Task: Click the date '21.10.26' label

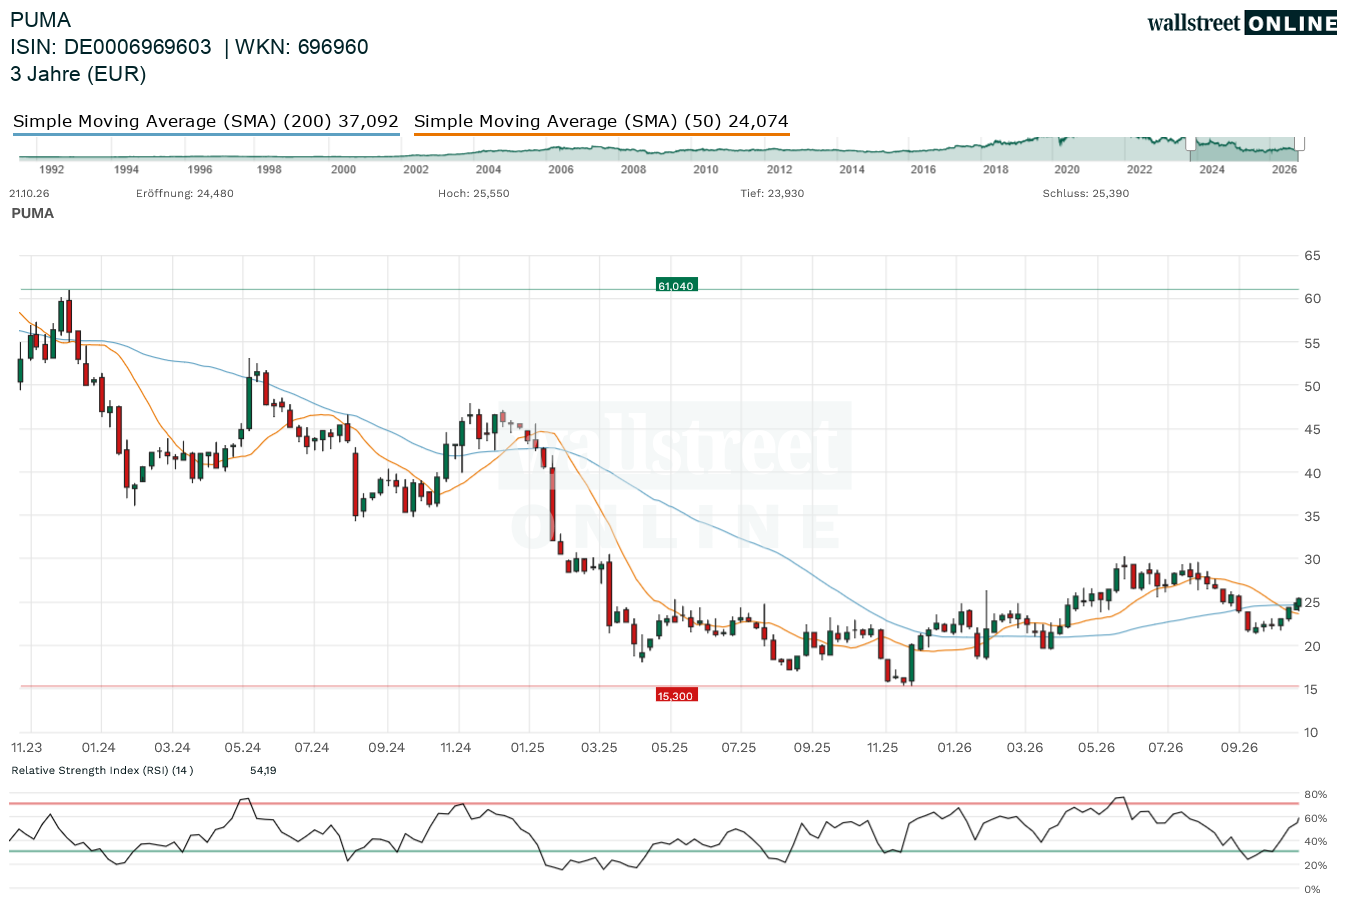Action: pyautogui.click(x=30, y=194)
